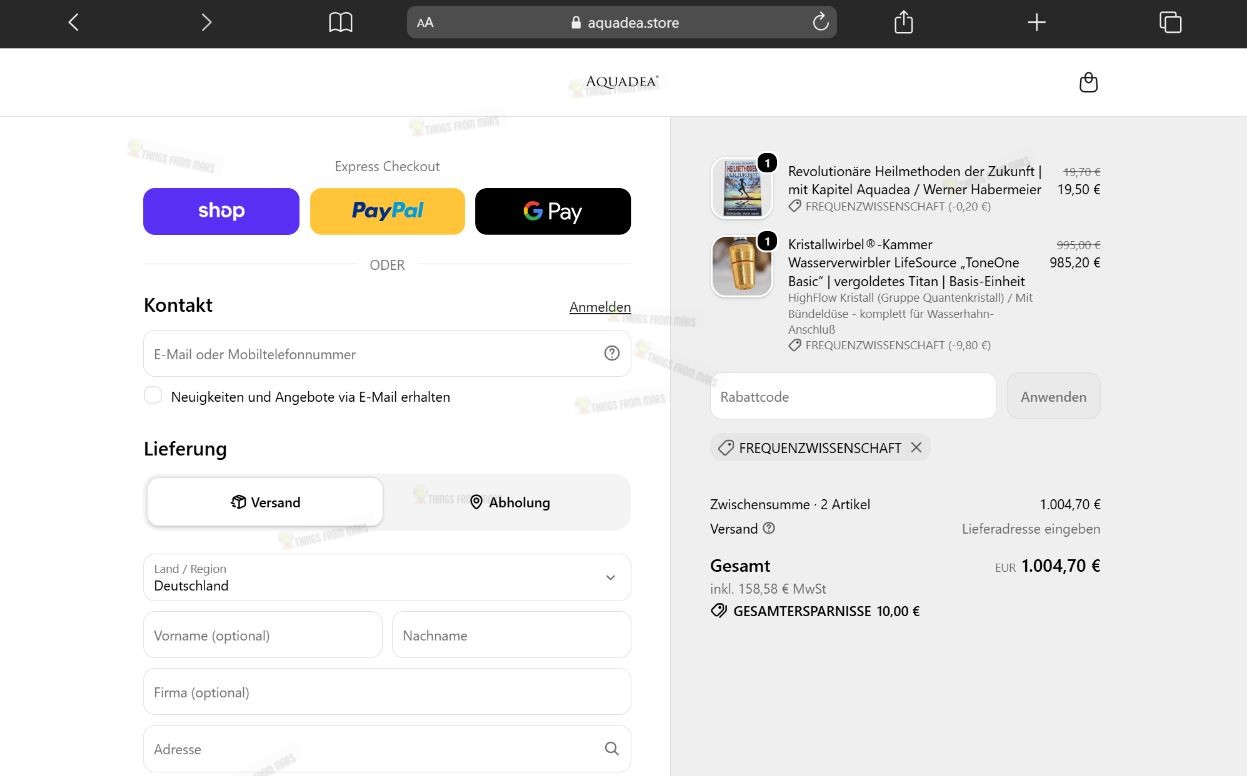
Task: Click the gold Kristallwirbel-Kammer product thumbnail
Action: [742, 266]
